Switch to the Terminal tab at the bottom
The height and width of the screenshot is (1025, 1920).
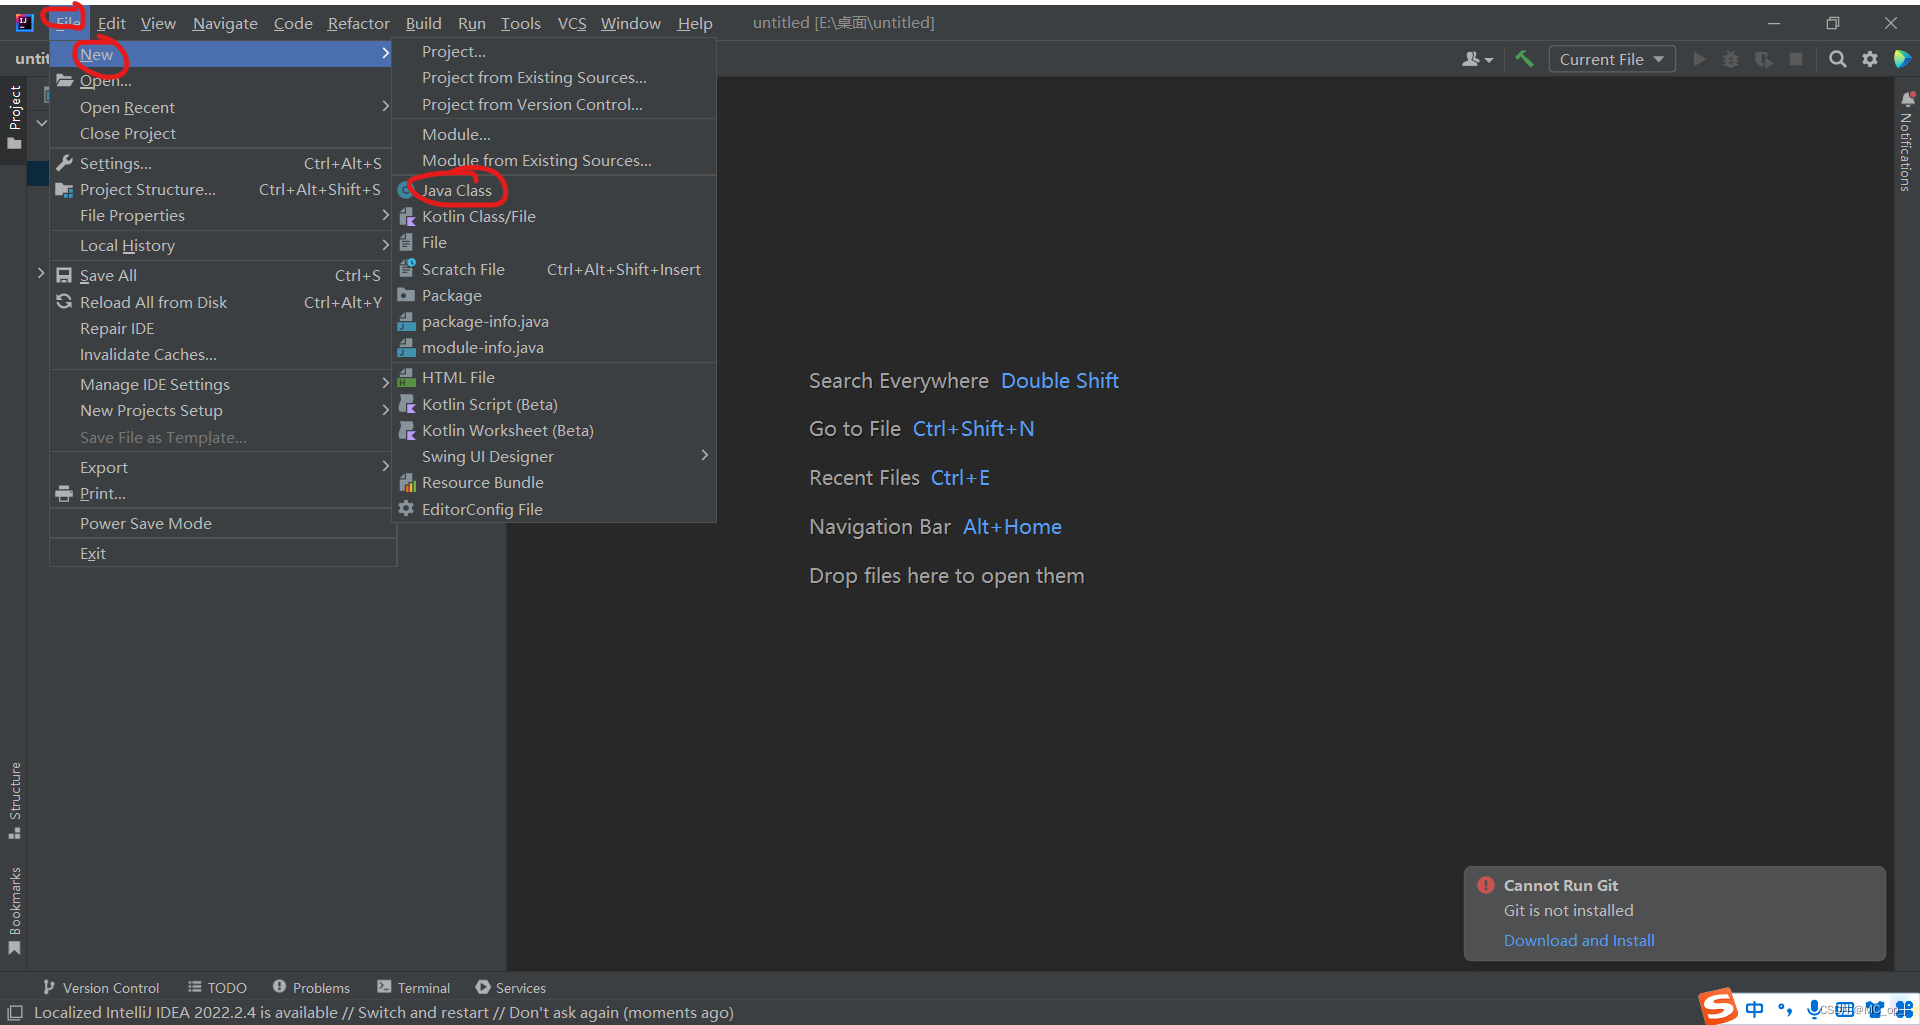424,987
